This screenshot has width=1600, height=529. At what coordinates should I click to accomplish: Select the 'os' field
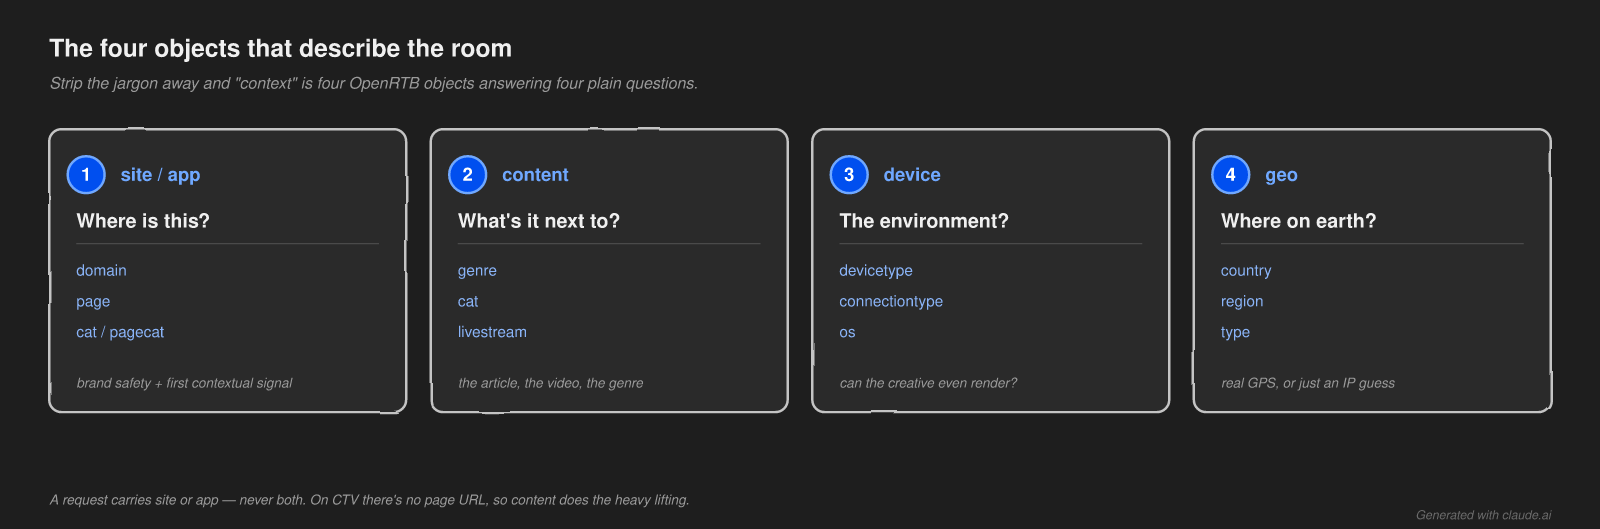(x=847, y=333)
